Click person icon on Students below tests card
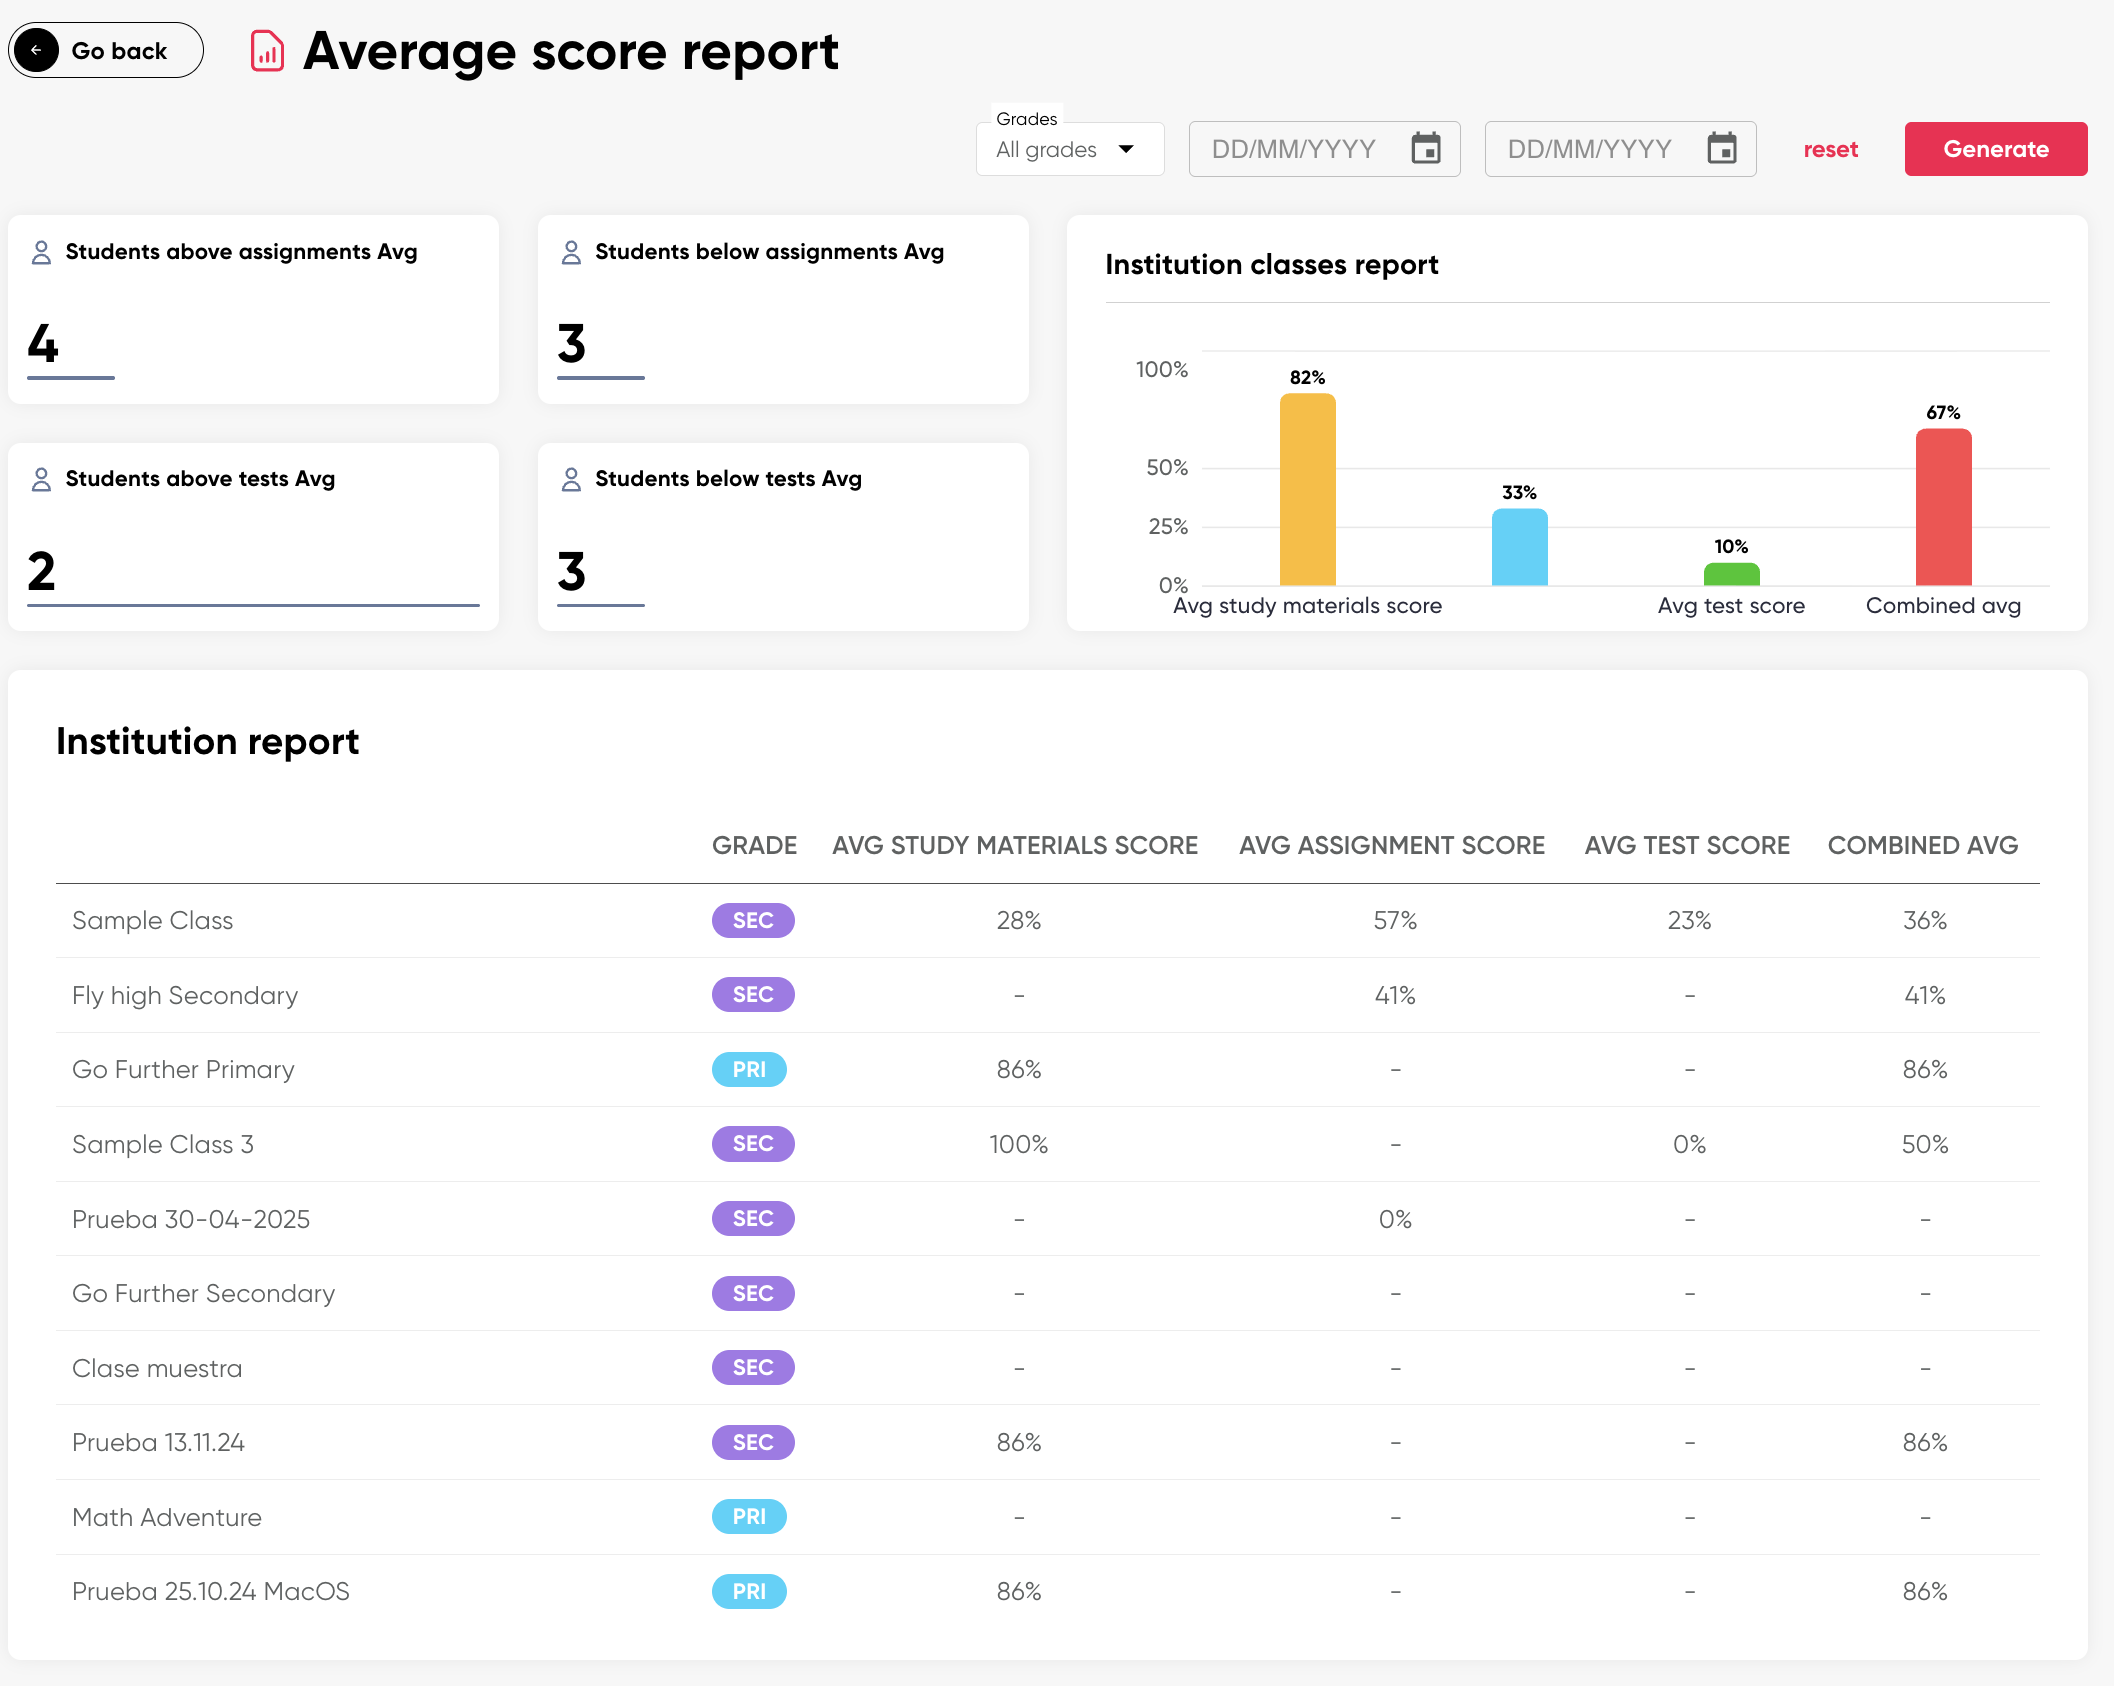Image resolution: width=2114 pixels, height=1686 pixels. coord(571,479)
